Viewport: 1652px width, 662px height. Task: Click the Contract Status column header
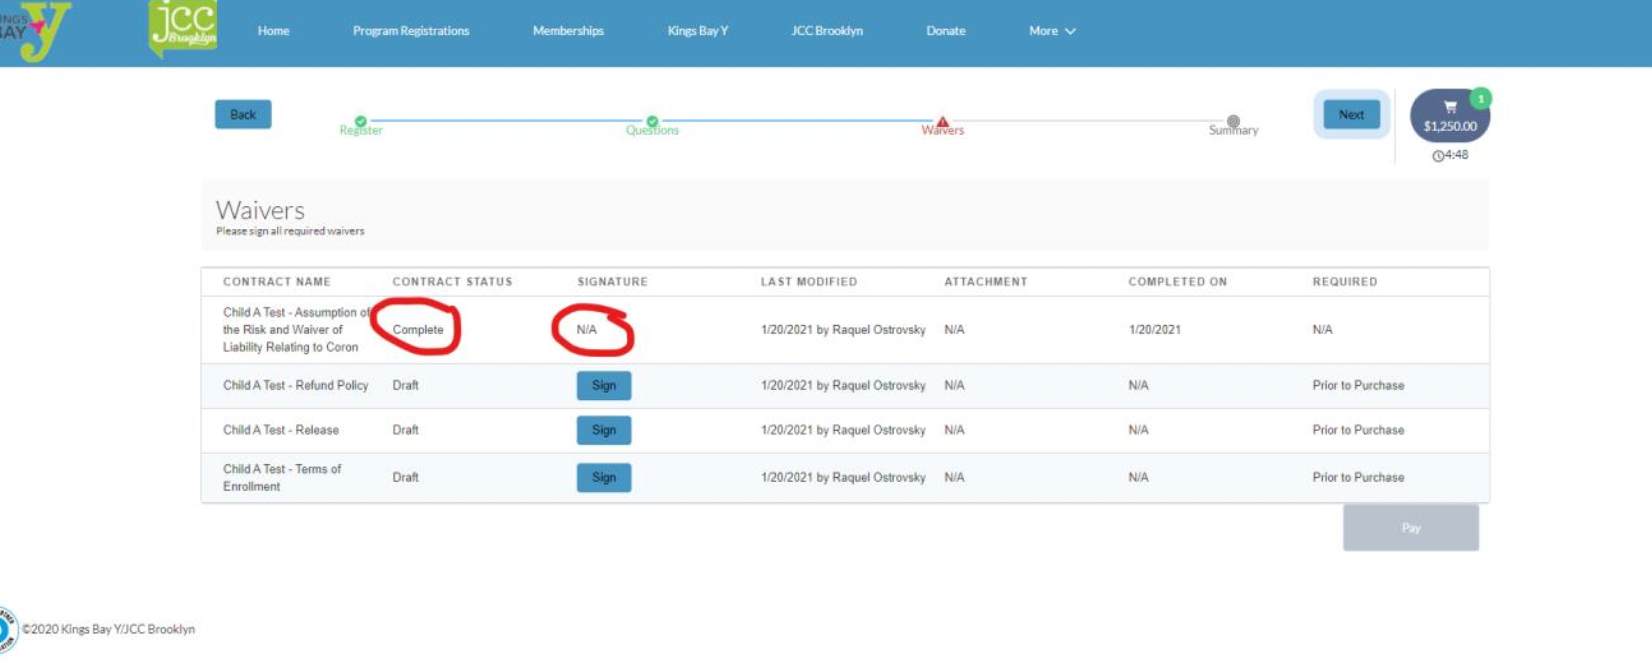click(452, 282)
